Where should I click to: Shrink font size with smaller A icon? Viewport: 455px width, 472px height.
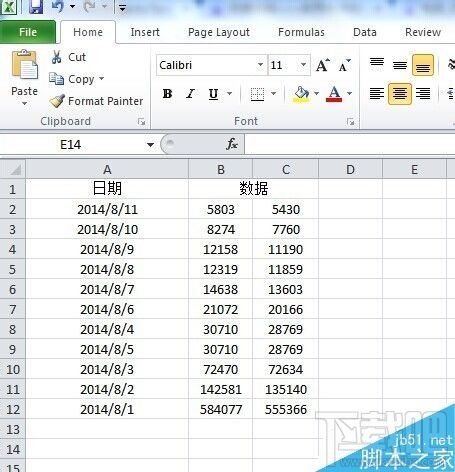click(344, 65)
